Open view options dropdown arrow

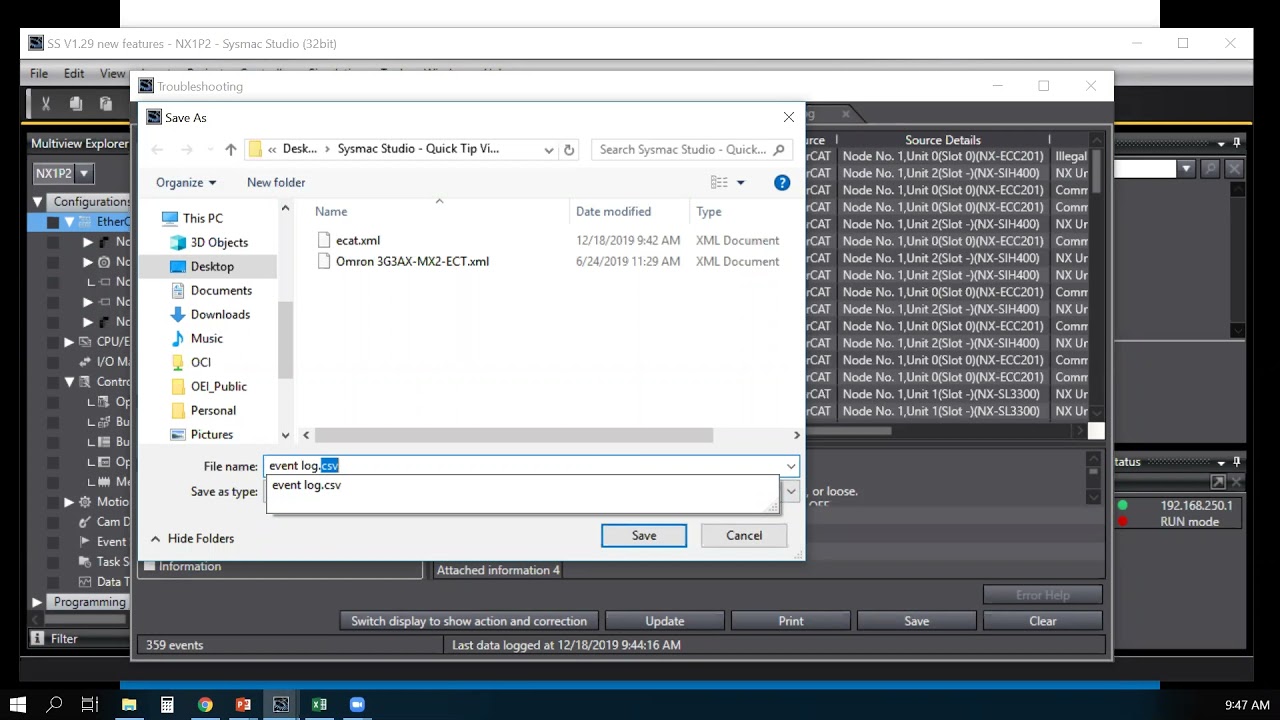741,182
